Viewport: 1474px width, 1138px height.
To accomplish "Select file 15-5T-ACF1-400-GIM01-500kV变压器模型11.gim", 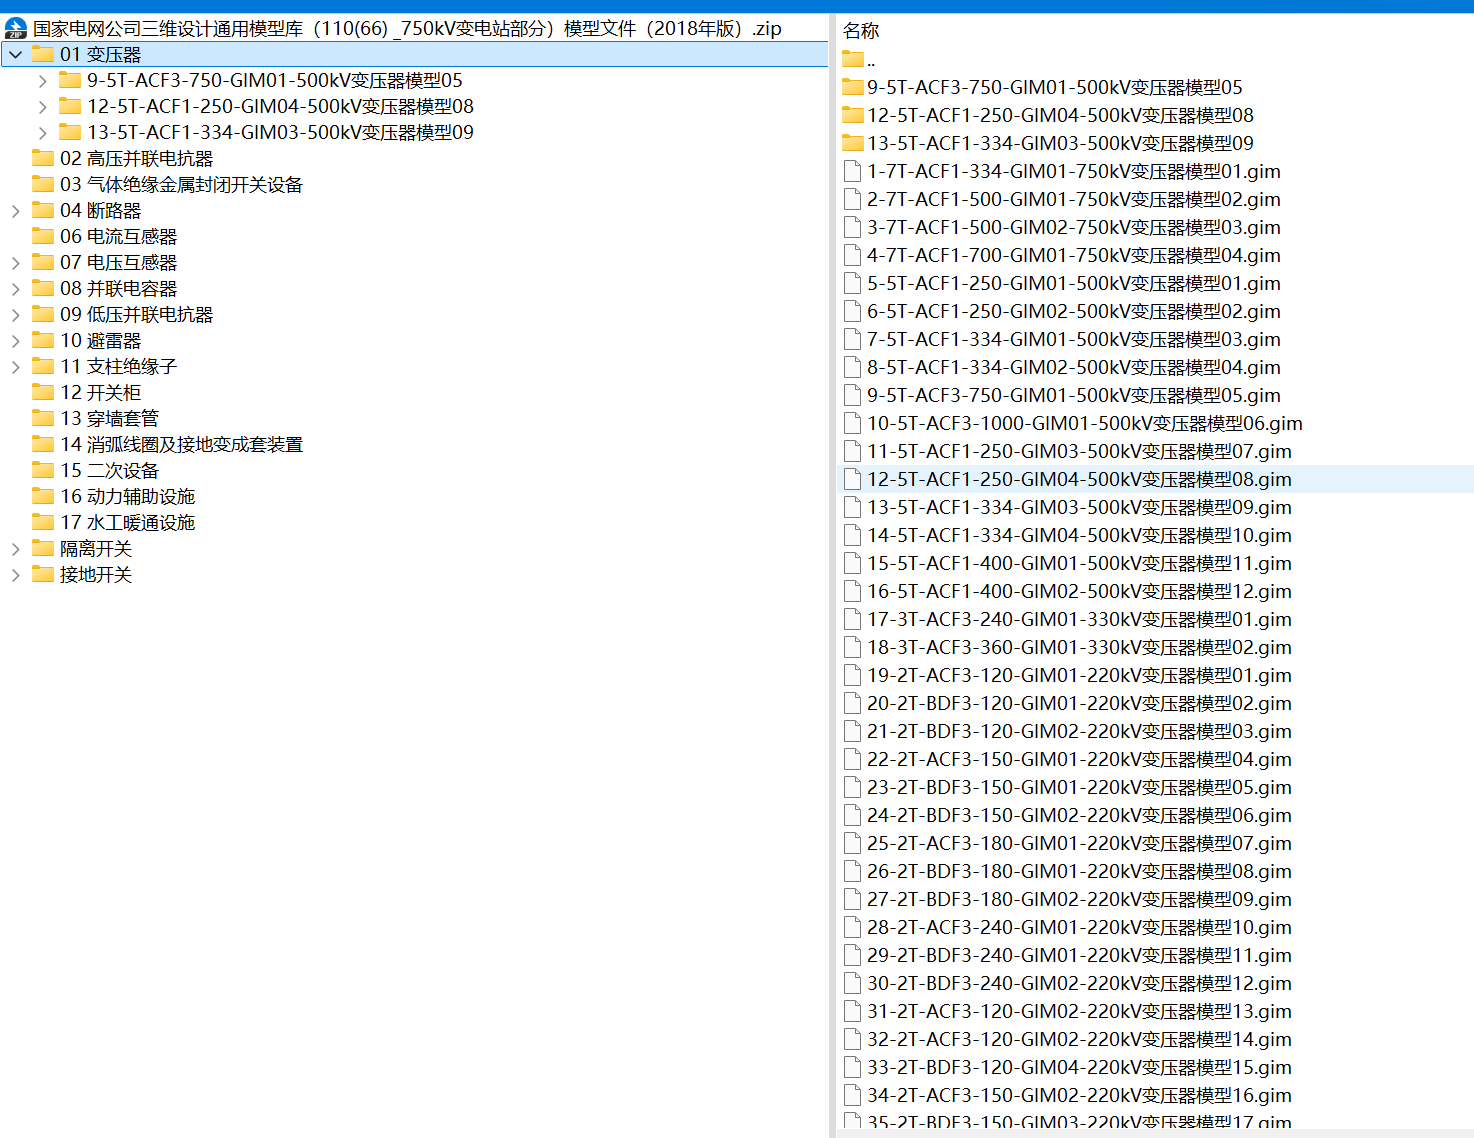I will 1079,563.
